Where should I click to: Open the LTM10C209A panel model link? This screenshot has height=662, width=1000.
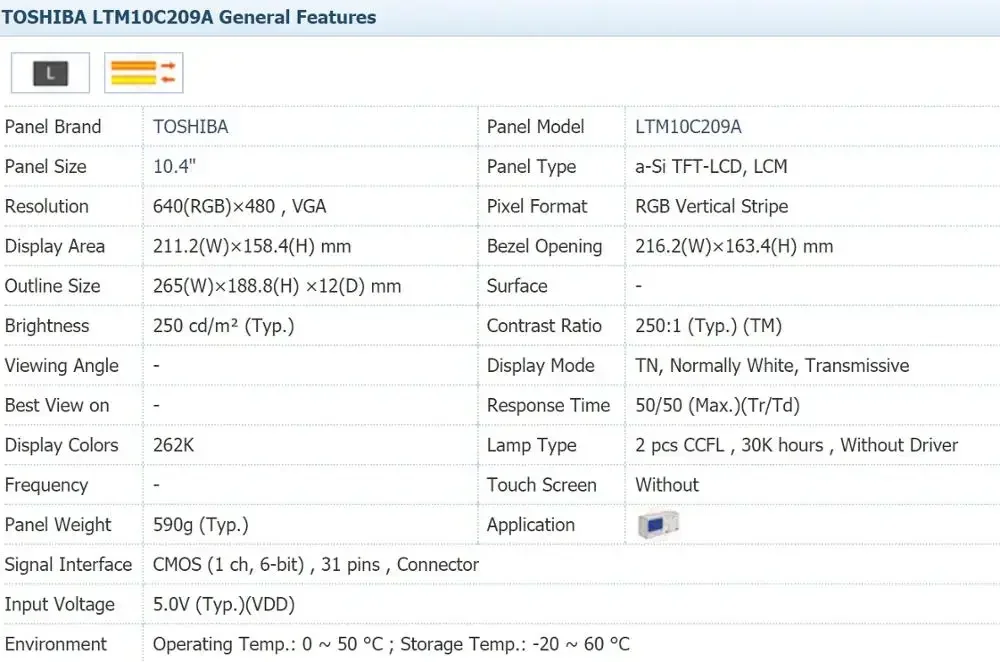(688, 127)
